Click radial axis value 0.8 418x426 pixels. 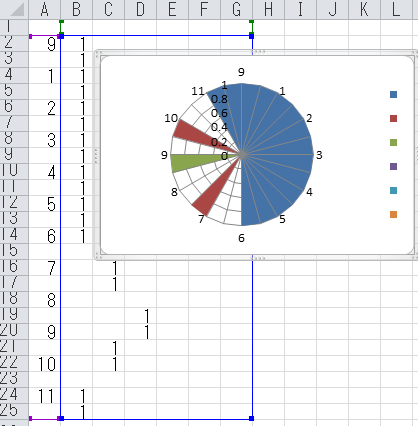coord(219,99)
